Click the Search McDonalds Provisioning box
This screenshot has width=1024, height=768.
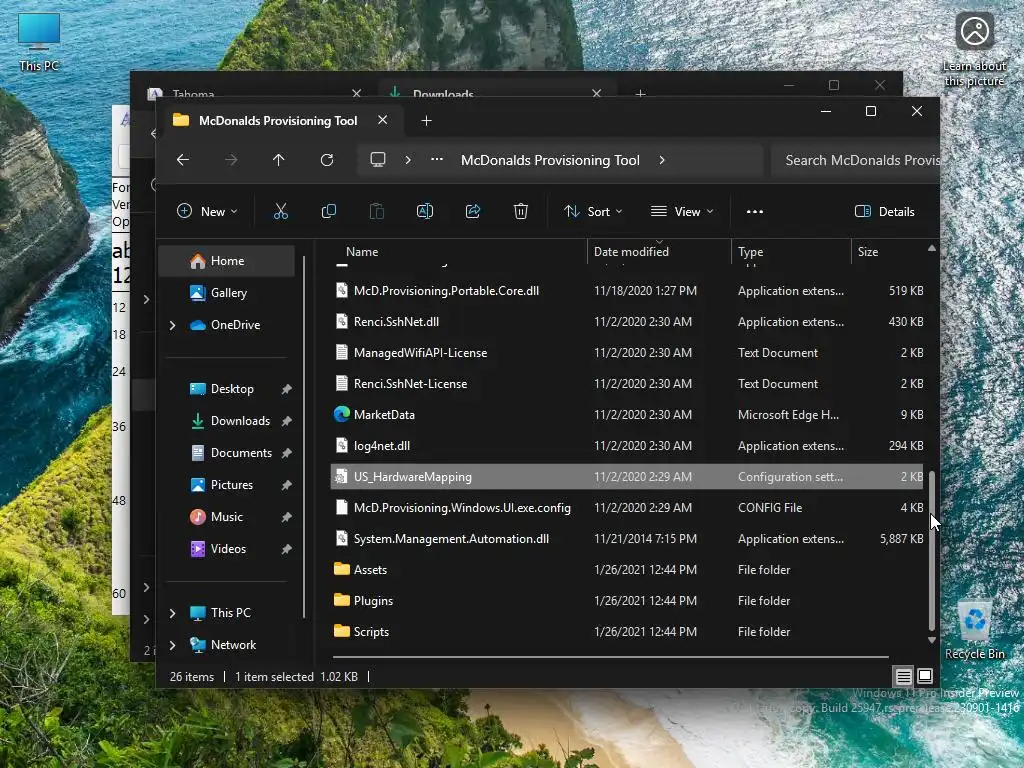point(856,160)
